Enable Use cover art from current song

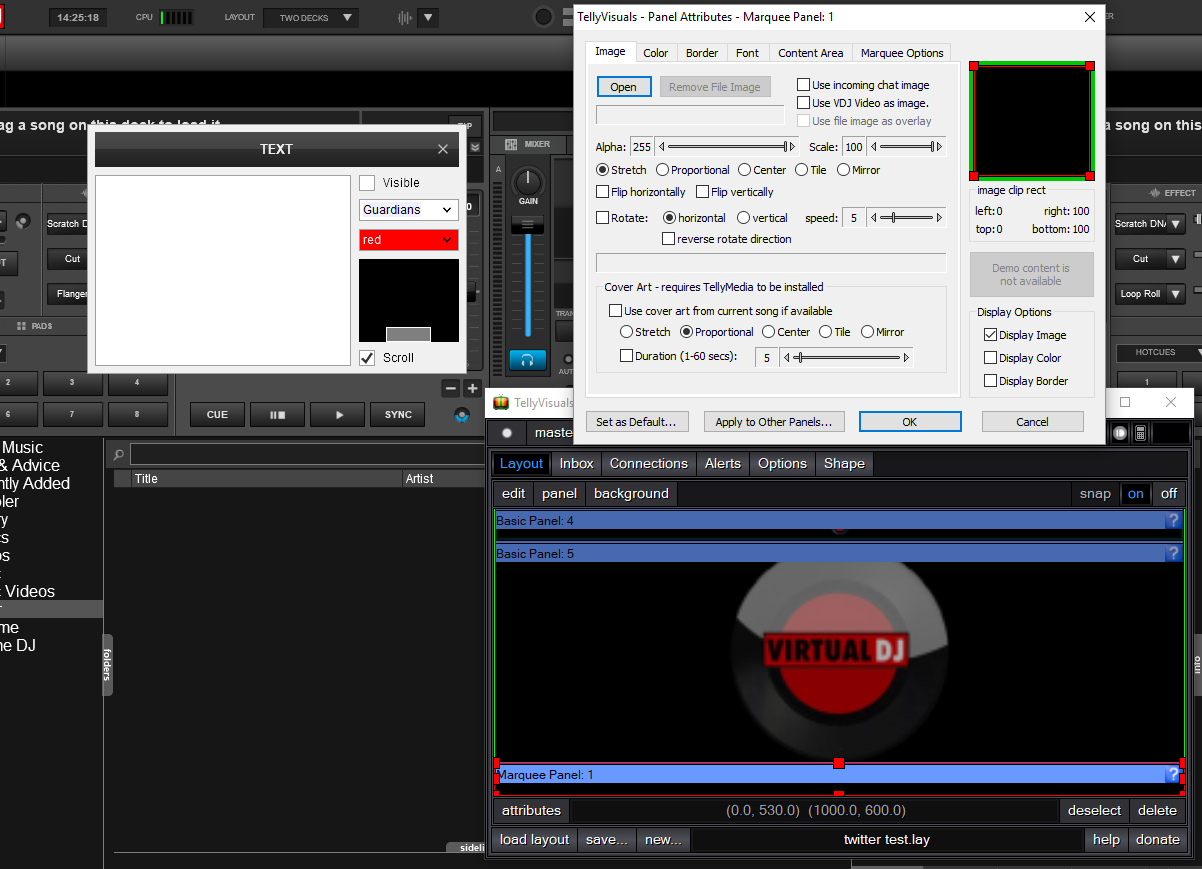pyautogui.click(x=615, y=311)
